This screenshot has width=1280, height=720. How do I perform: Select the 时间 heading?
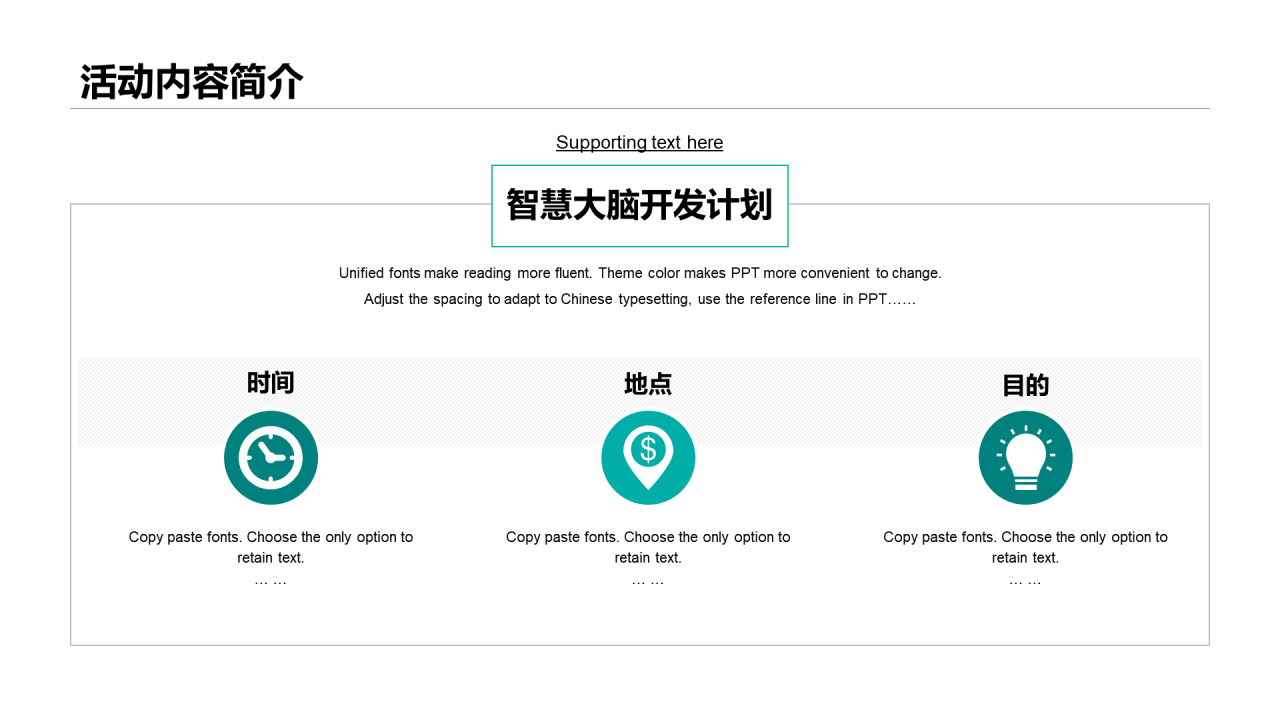[271, 383]
